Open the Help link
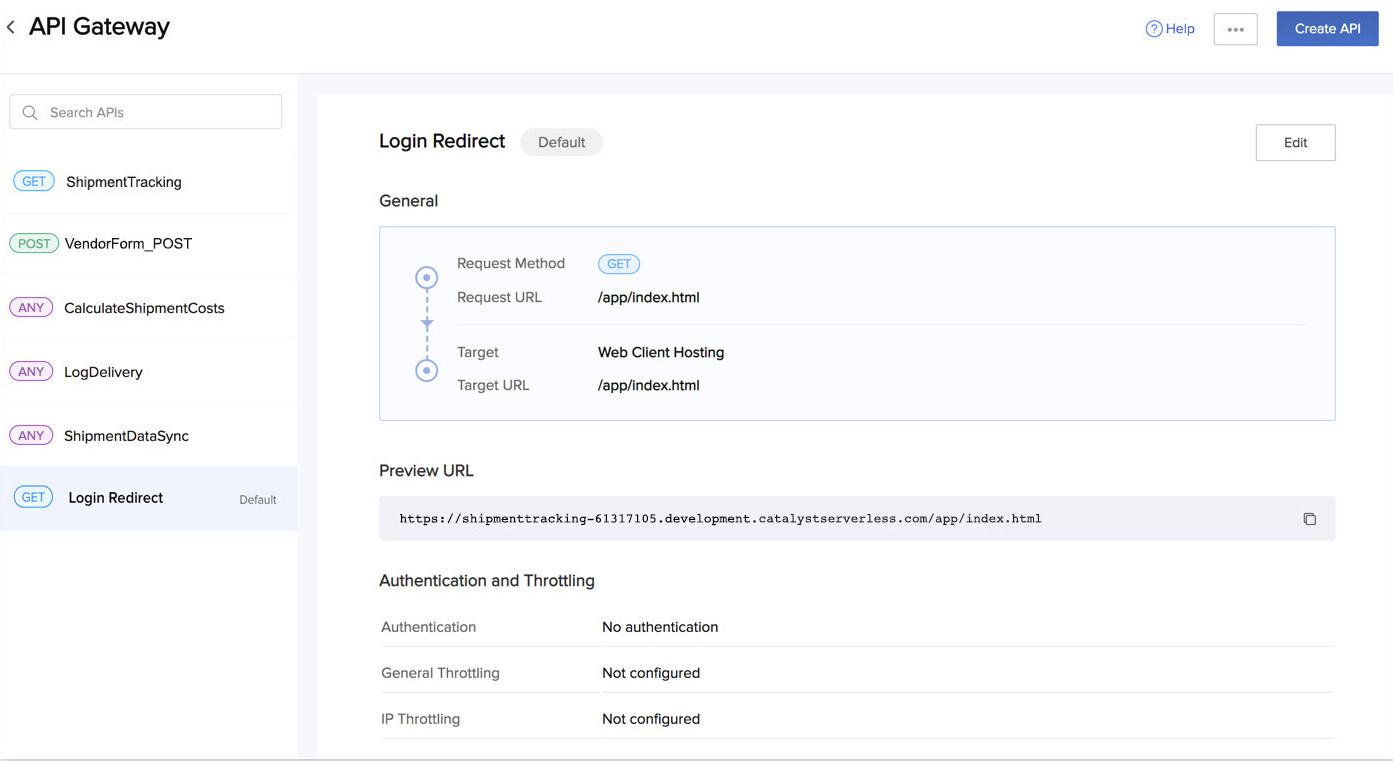The image size is (1393, 761). coord(1170,28)
